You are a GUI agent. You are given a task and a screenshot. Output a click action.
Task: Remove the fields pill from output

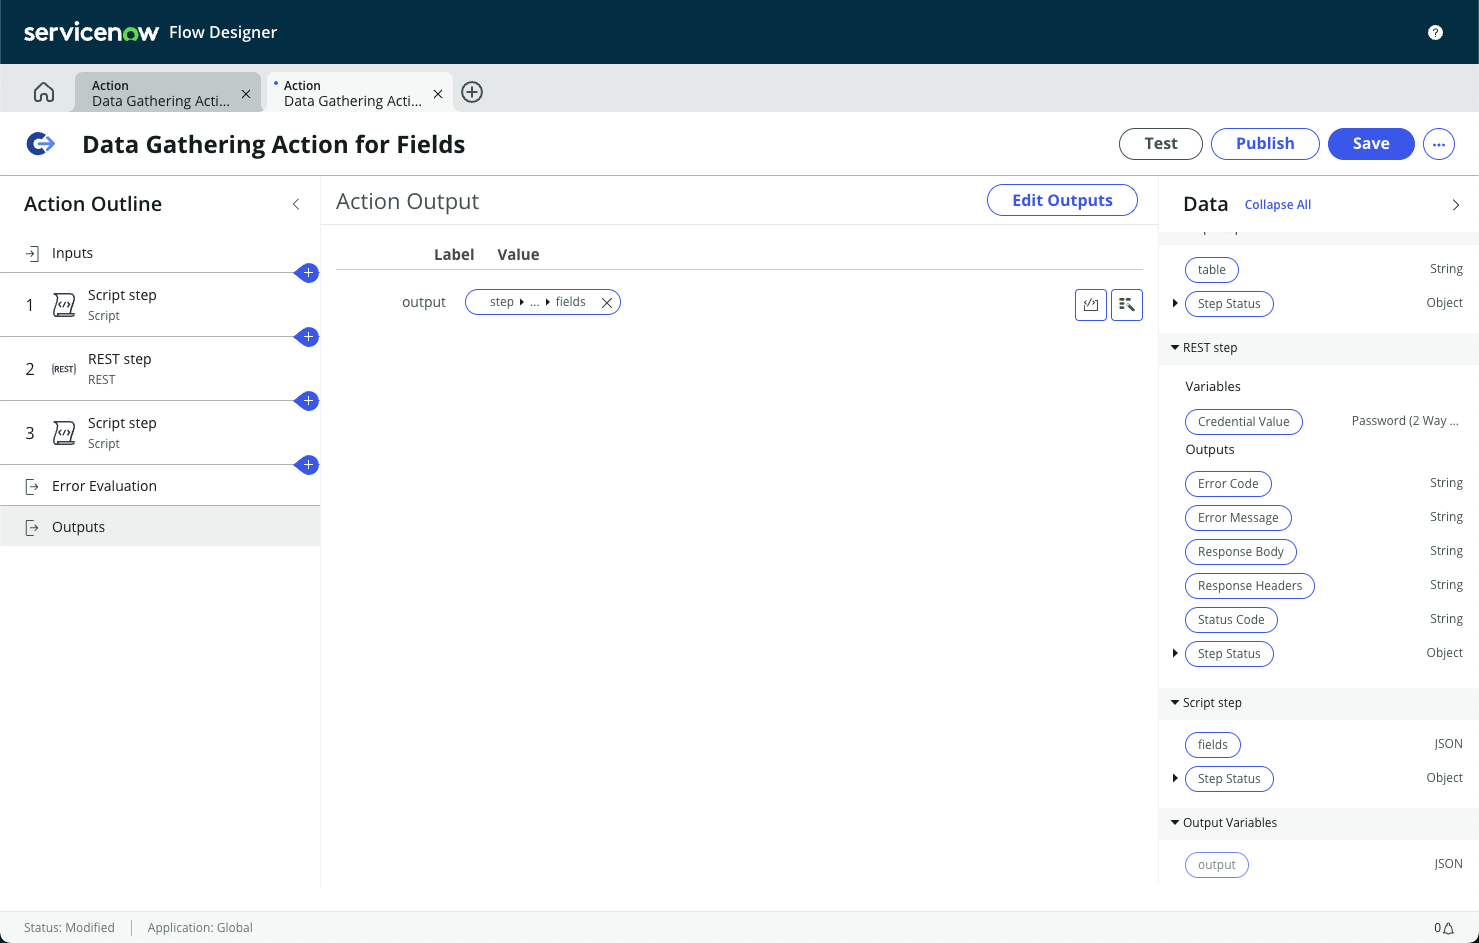tap(606, 302)
